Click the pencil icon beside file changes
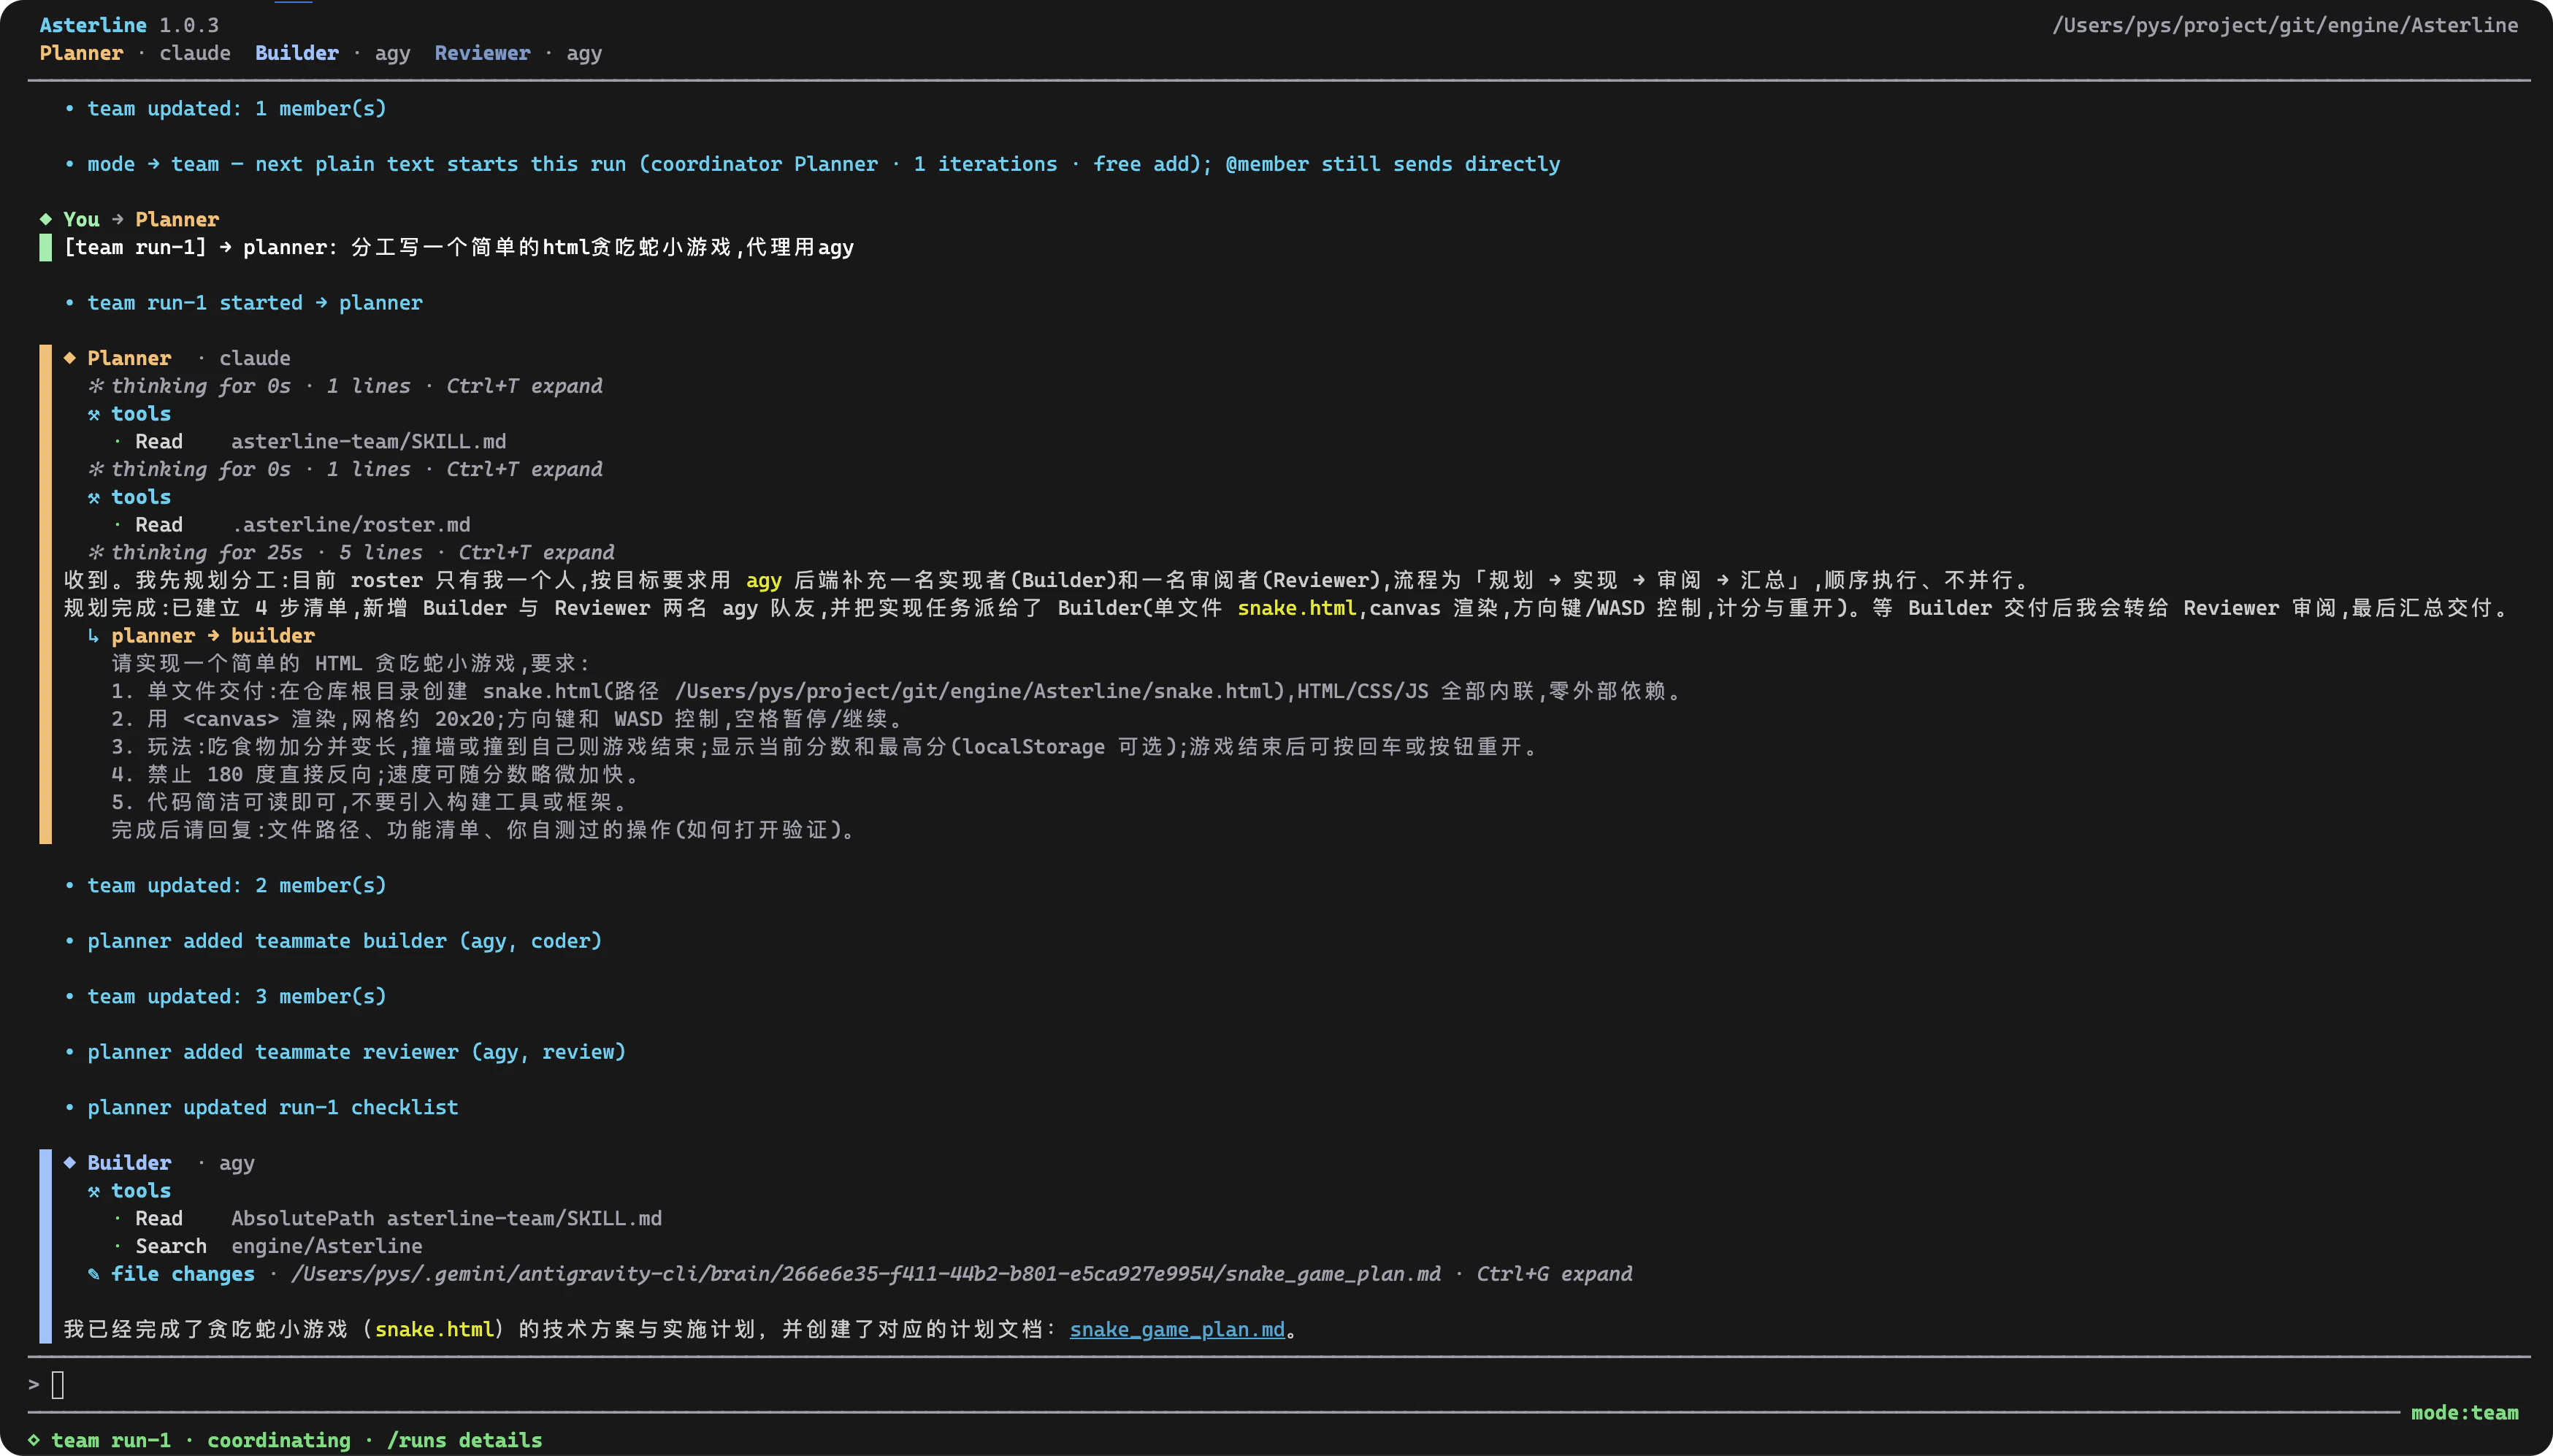 coord(94,1274)
